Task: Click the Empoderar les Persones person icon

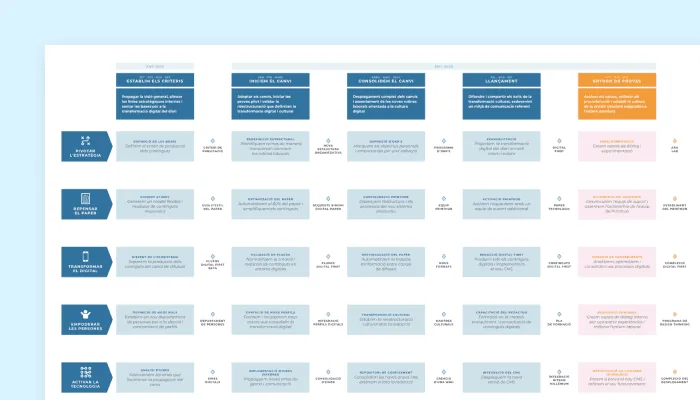Action: [x=85, y=314]
